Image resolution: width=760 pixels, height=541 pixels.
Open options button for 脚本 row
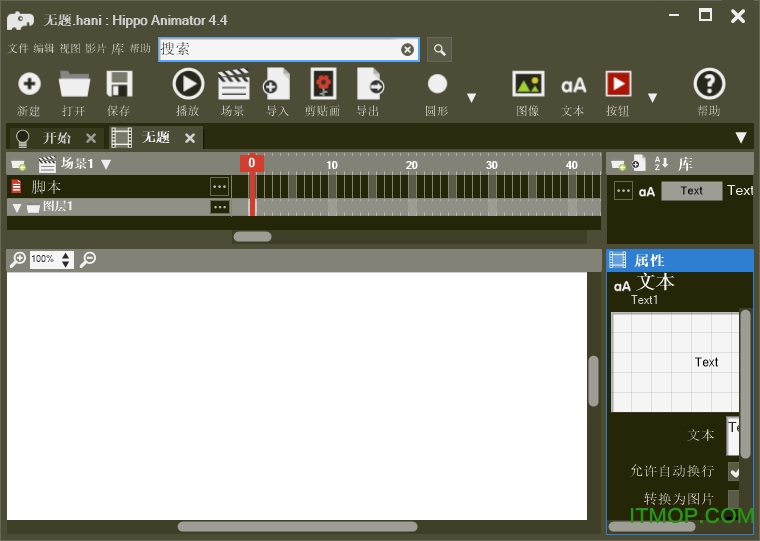[x=220, y=187]
